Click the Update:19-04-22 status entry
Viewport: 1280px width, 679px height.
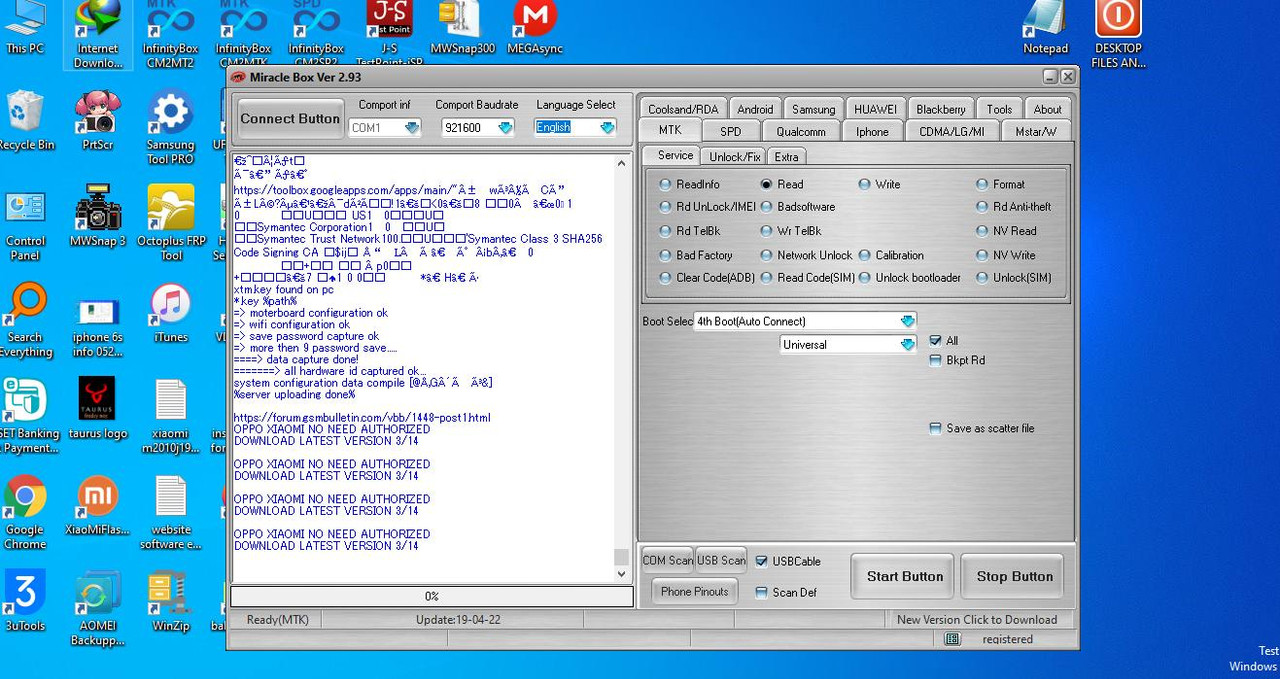[x=458, y=619]
